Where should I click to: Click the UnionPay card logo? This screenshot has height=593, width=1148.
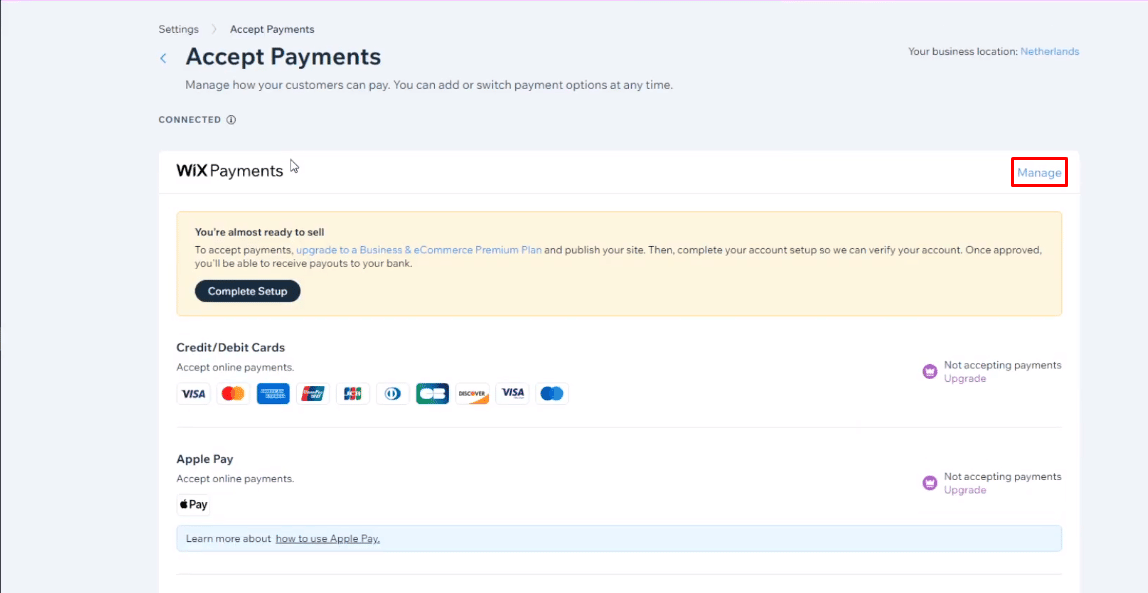[x=313, y=394]
